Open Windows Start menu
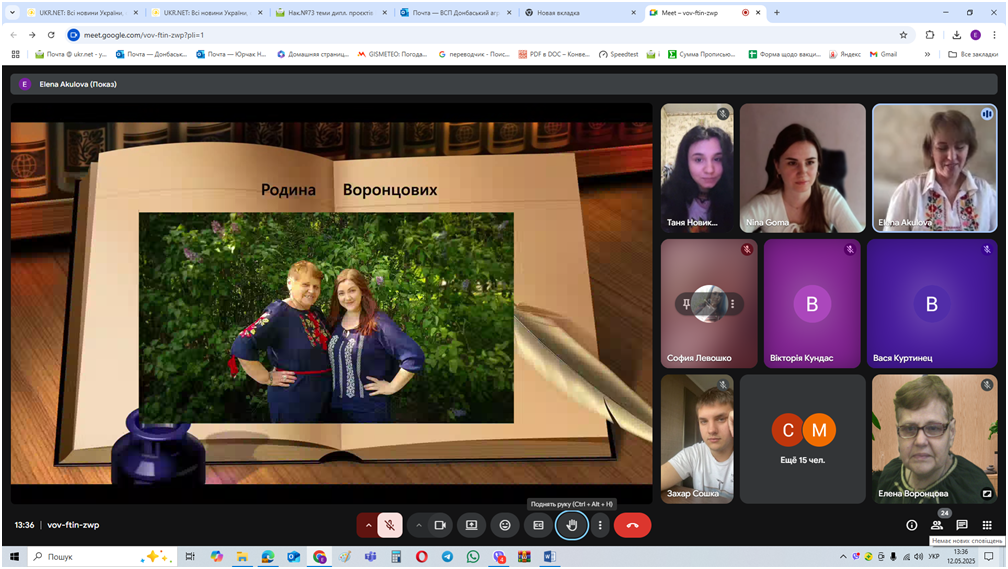This screenshot has width=1008, height=569. pos(14,556)
